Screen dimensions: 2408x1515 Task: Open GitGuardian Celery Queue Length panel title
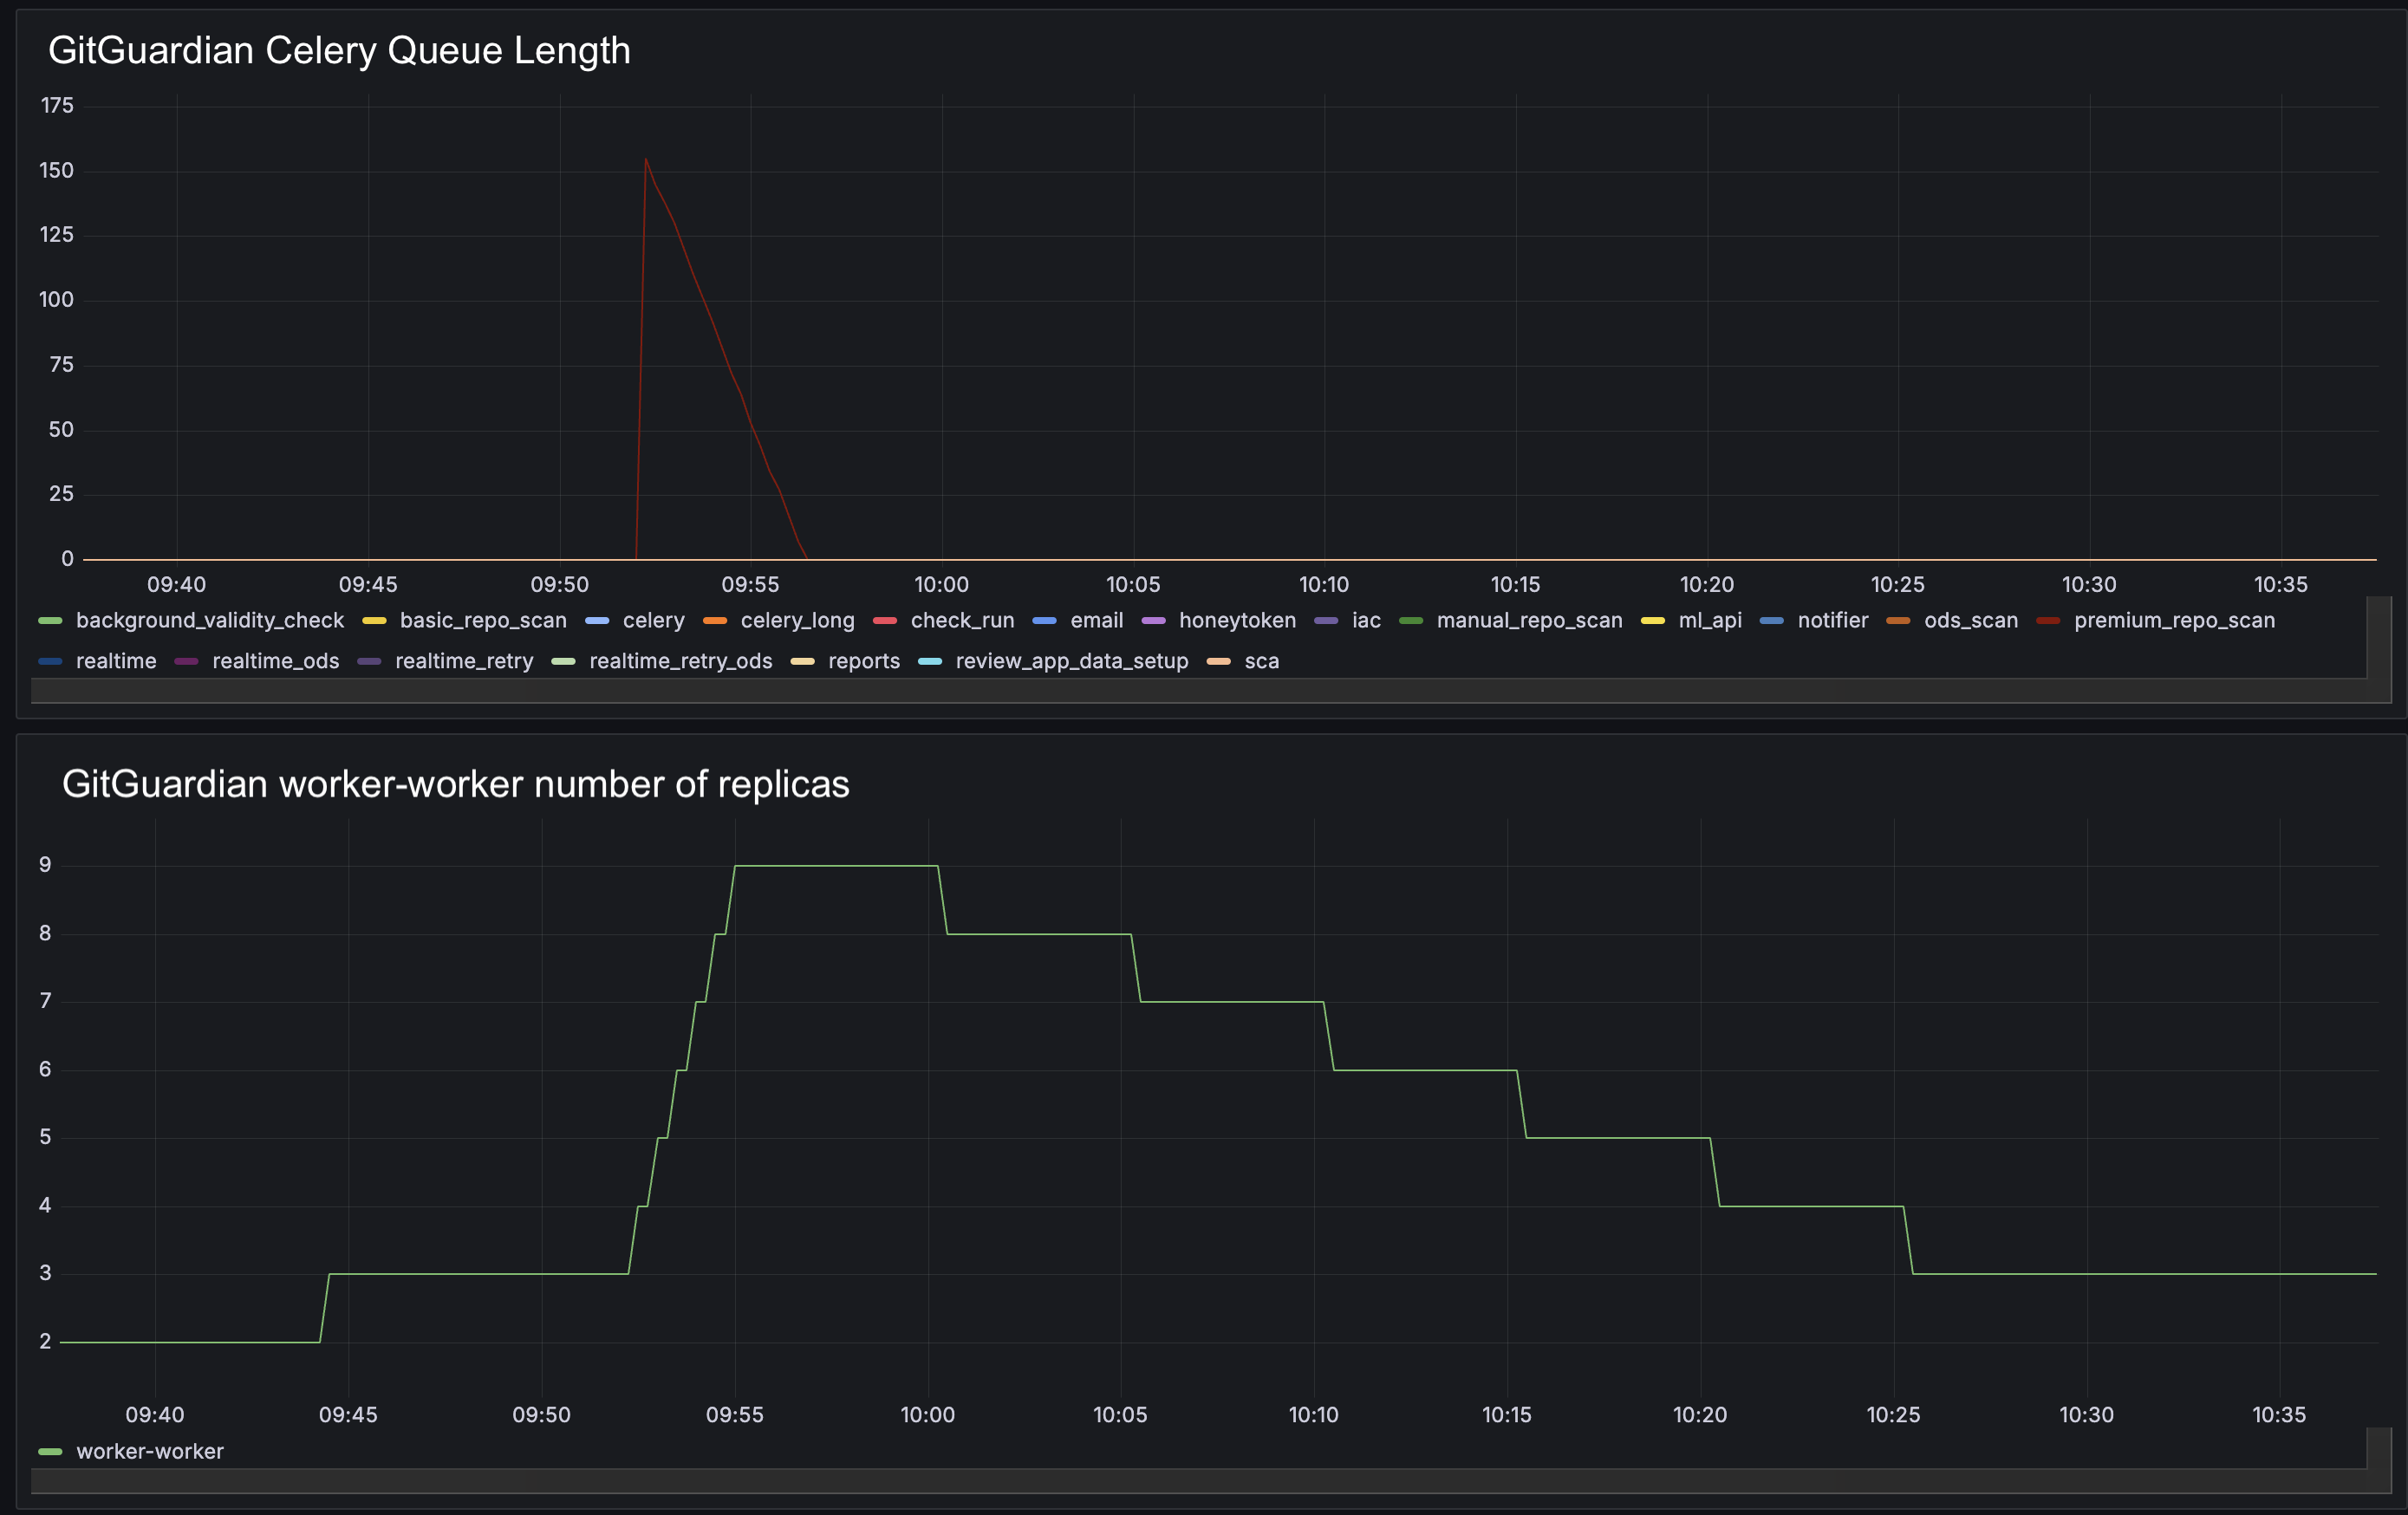pyautogui.click(x=339, y=50)
